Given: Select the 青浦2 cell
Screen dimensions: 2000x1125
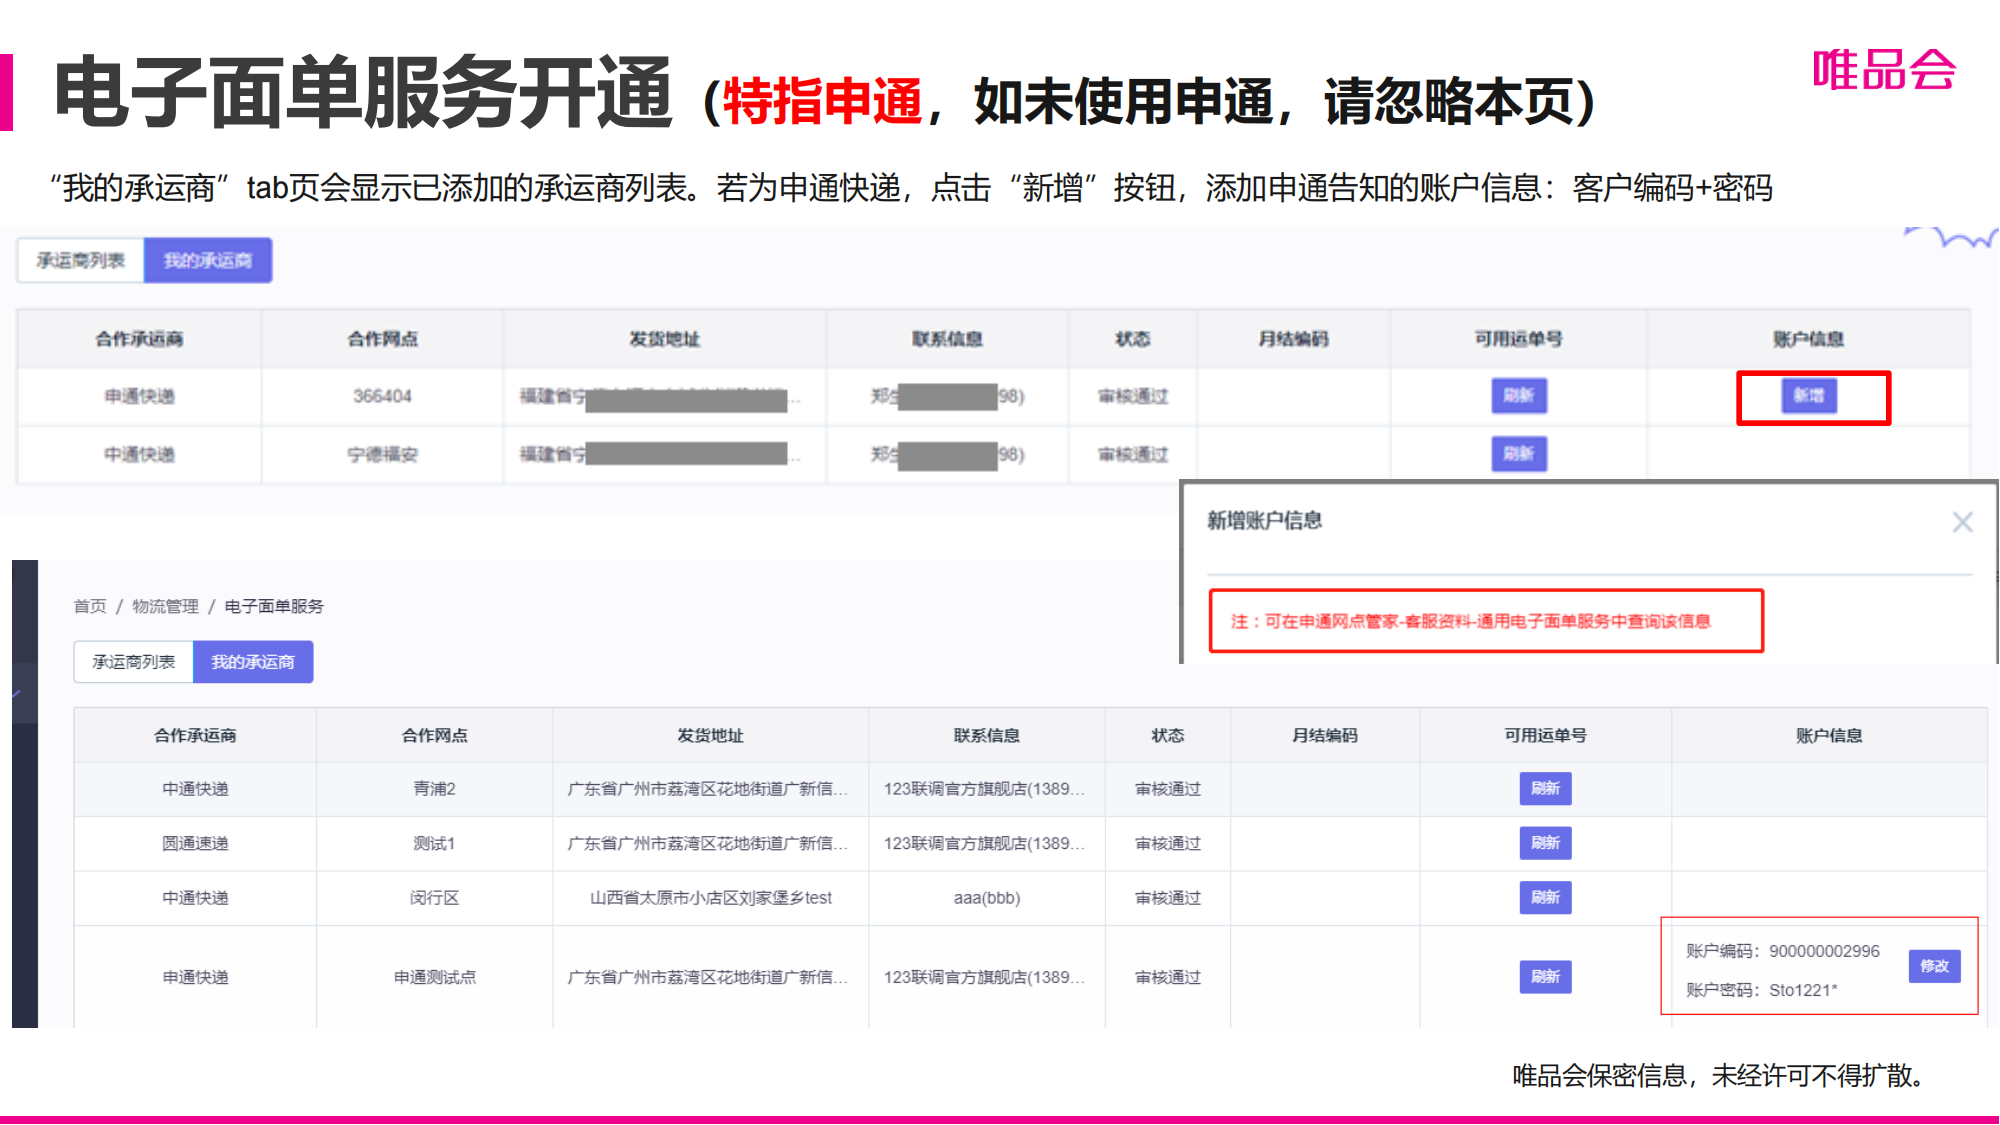Looking at the screenshot, I should click(434, 789).
